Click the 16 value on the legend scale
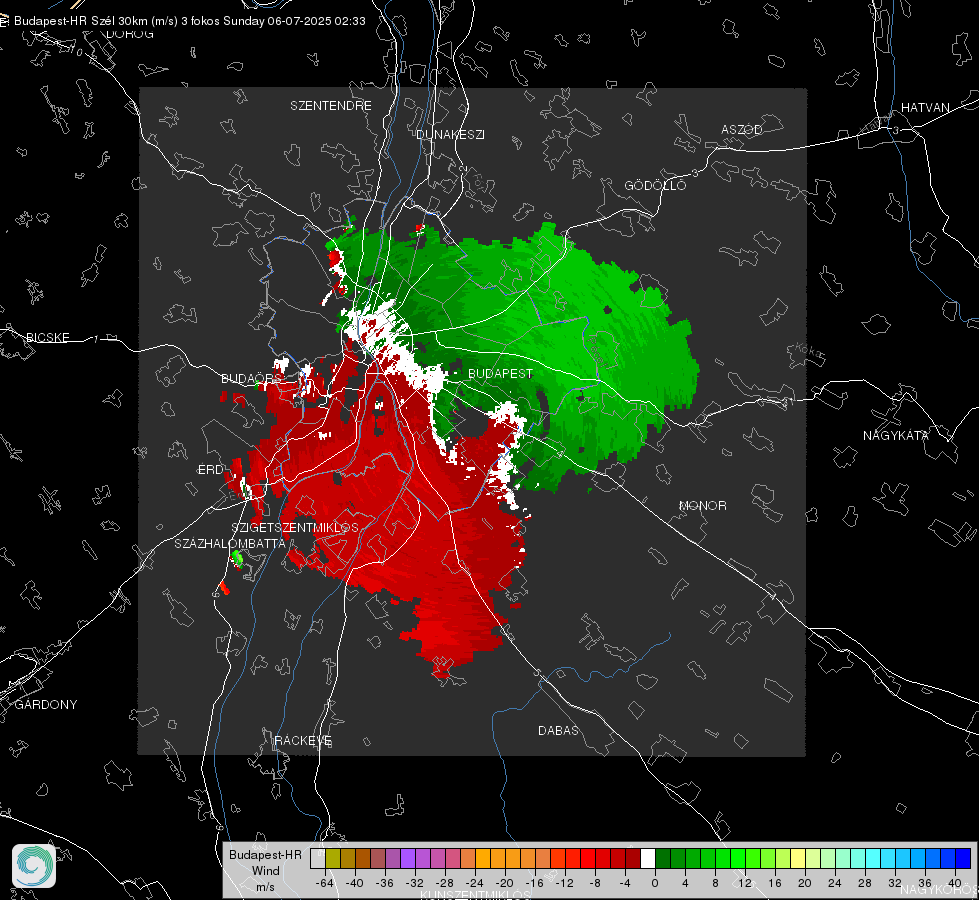979x900 pixels. click(x=775, y=883)
